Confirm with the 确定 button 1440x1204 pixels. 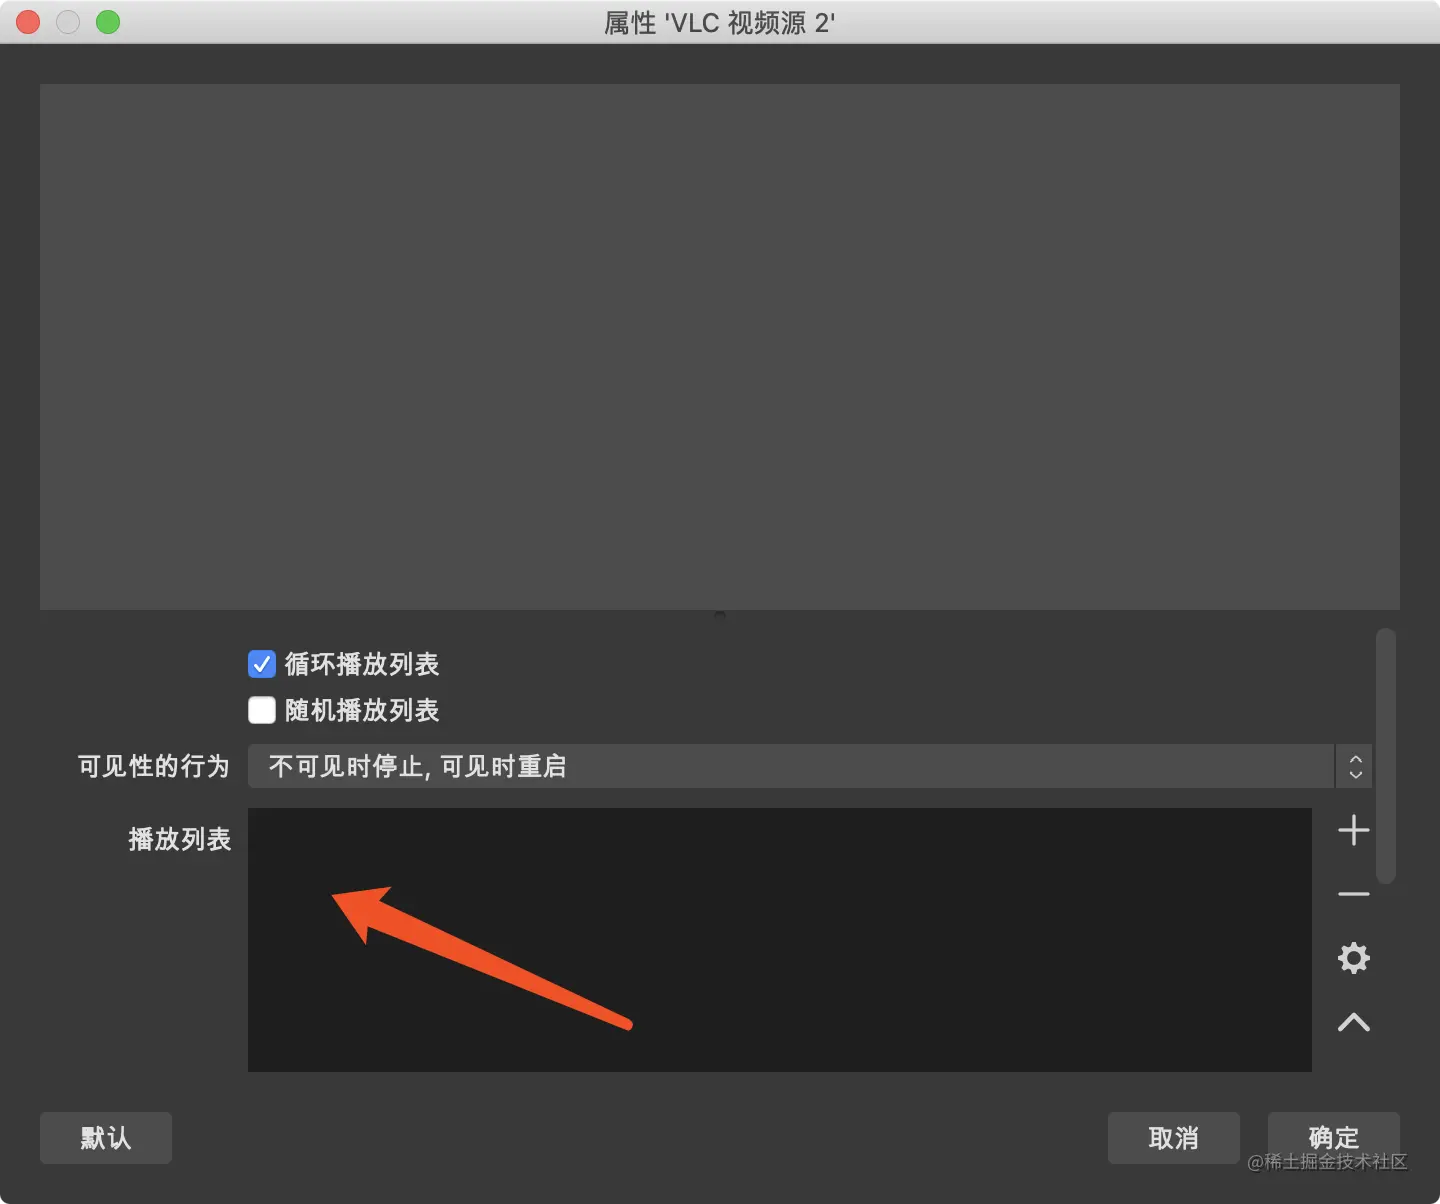tap(1334, 1138)
